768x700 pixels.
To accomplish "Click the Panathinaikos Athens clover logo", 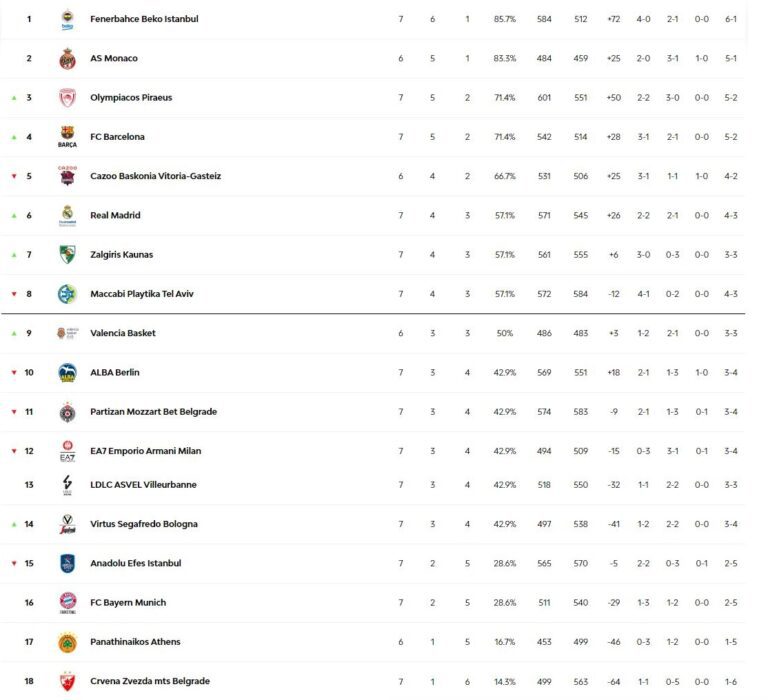I will click(67, 642).
